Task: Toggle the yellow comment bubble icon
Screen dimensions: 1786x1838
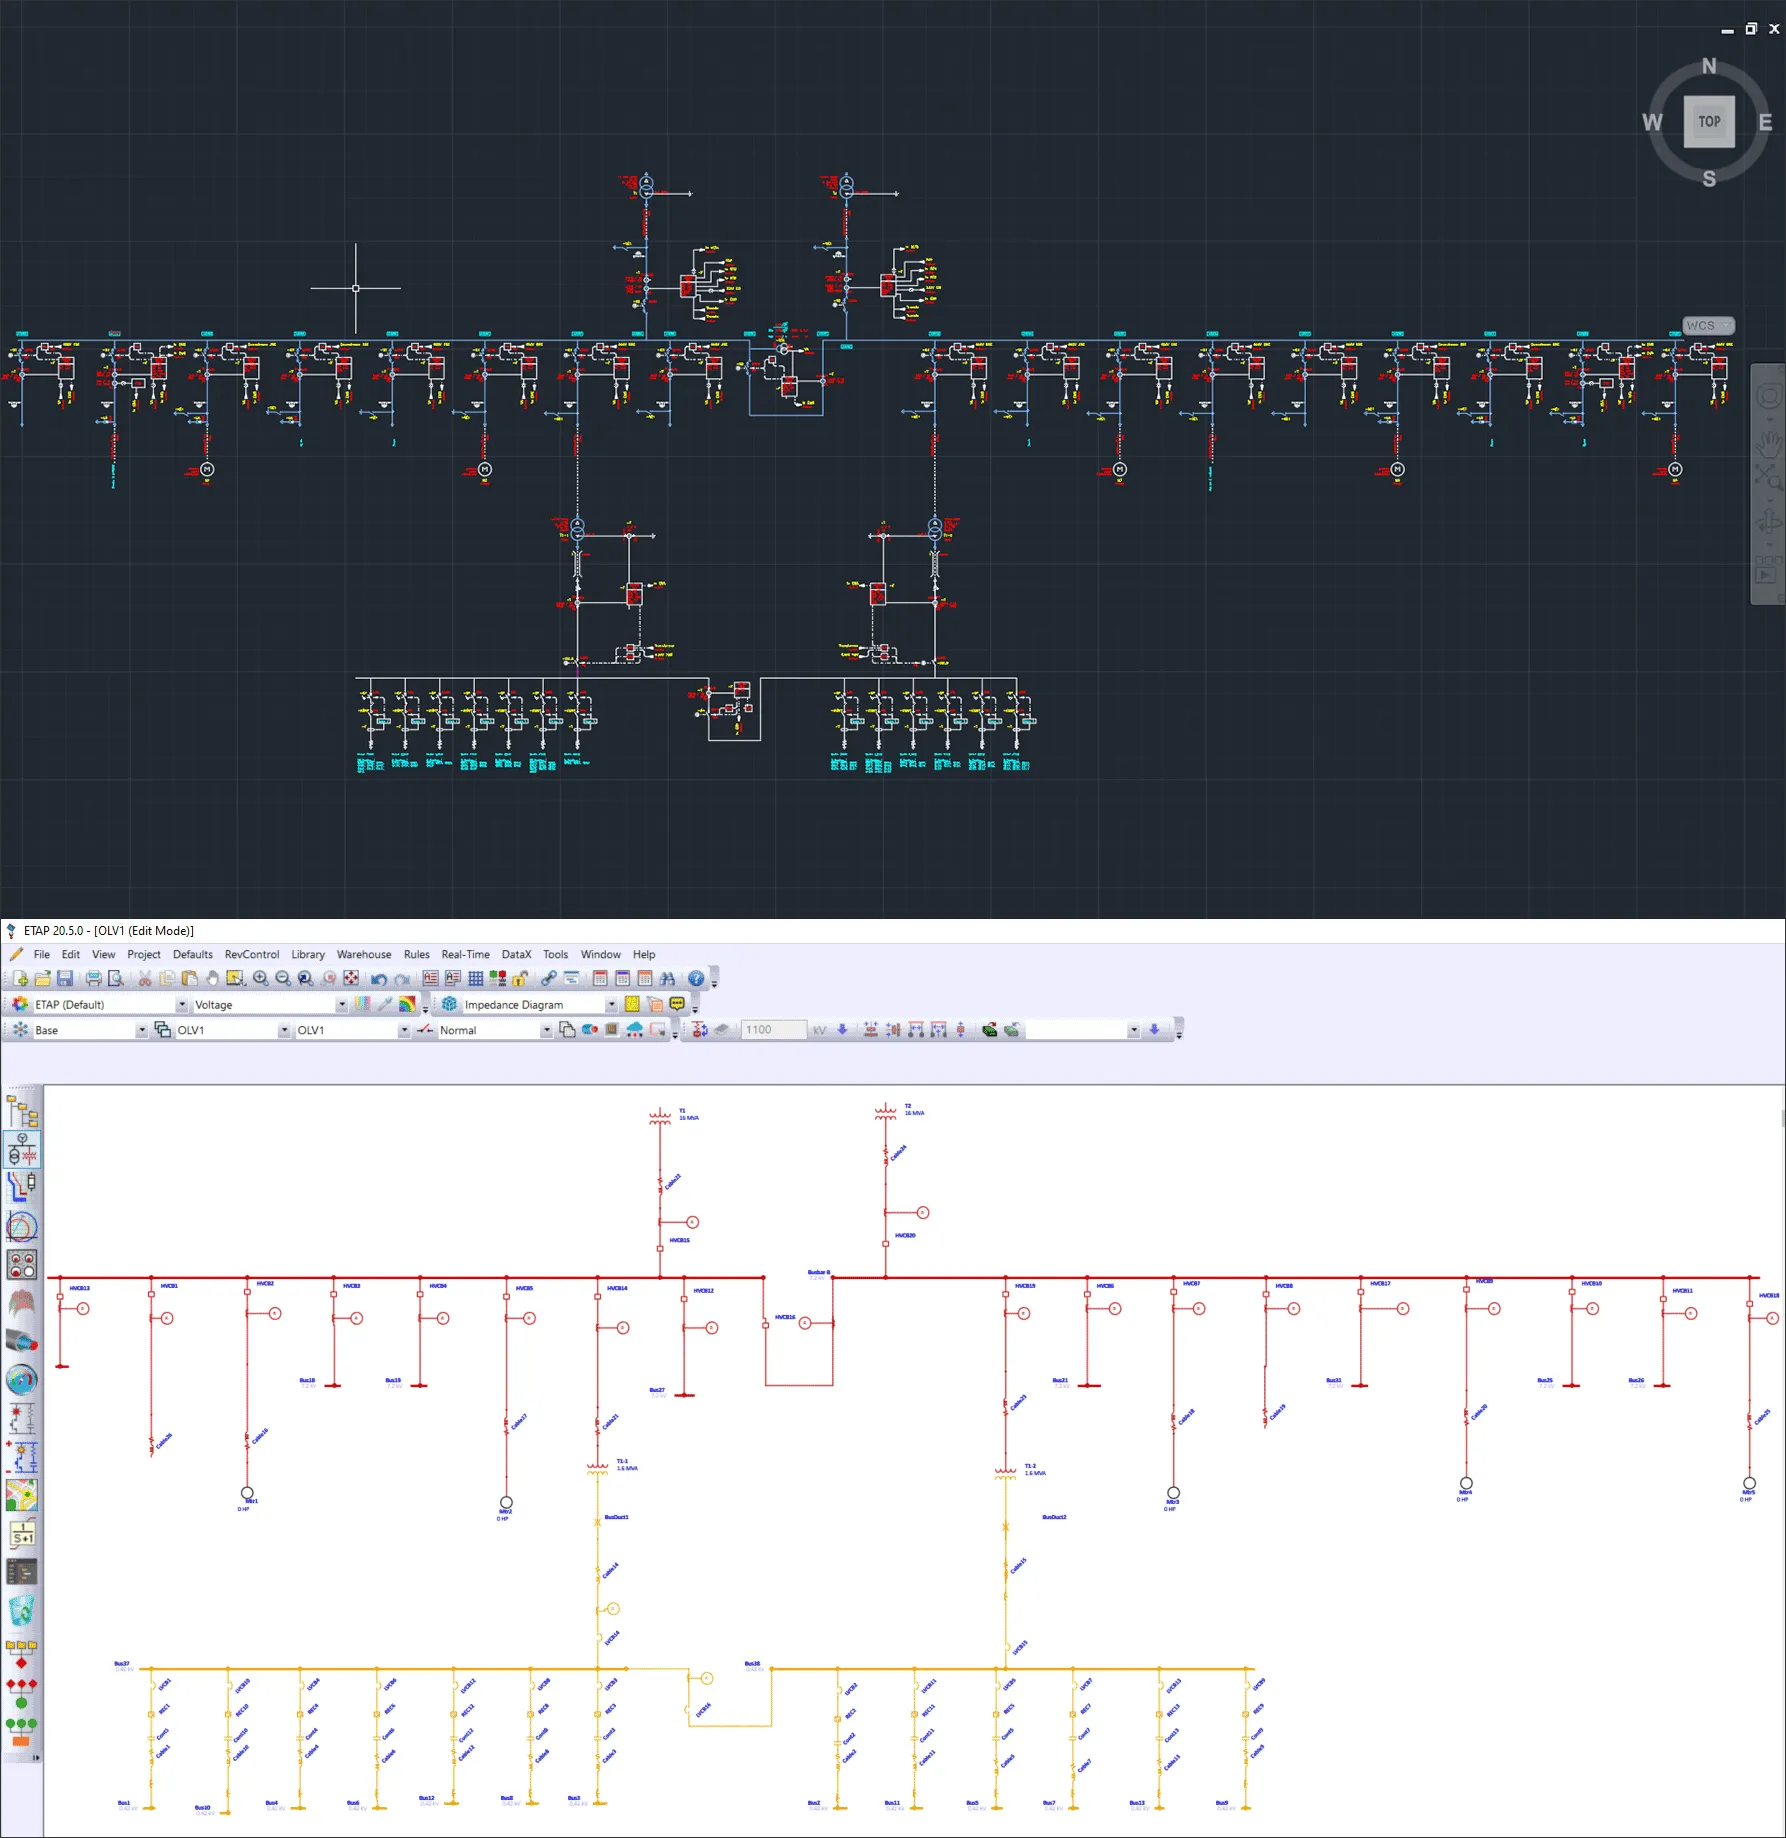Action: 677,1004
